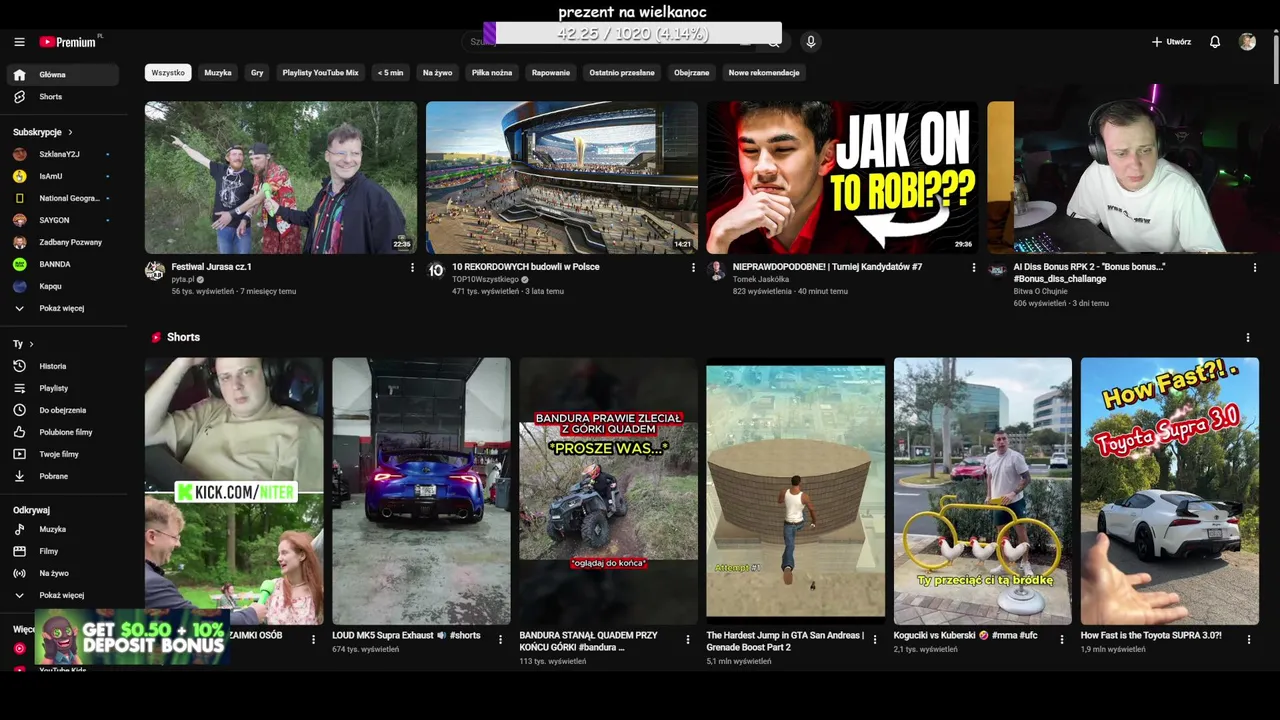Open Na żywo under Odkrywaj
This screenshot has height=720, width=1280.
pyautogui.click(x=62, y=573)
